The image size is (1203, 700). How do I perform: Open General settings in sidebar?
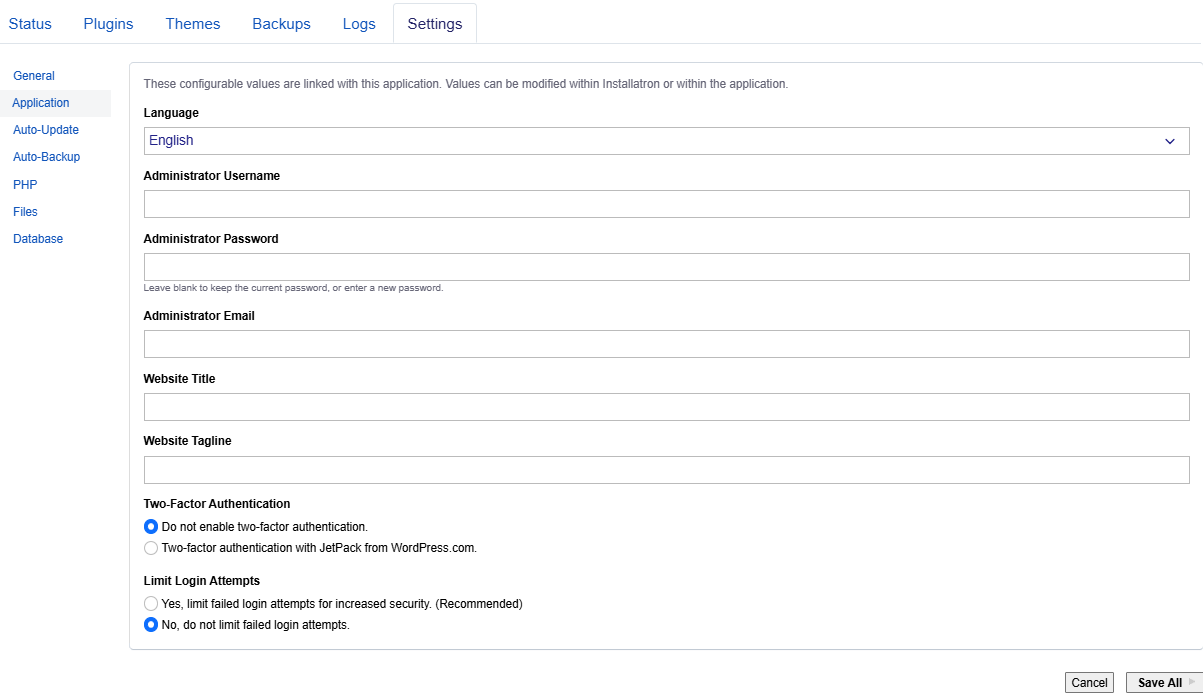pyautogui.click(x=34, y=76)
